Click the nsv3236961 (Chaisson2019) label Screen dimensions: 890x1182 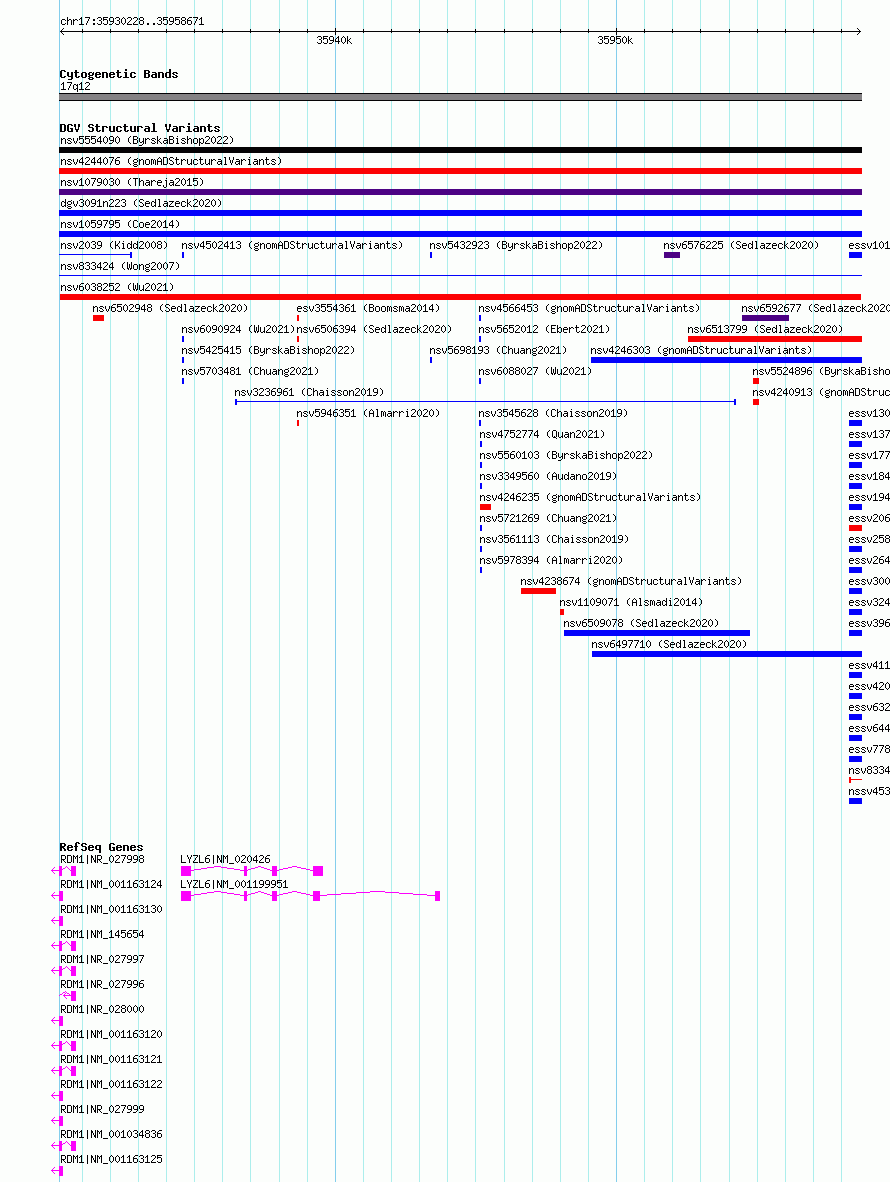(309, 393)
